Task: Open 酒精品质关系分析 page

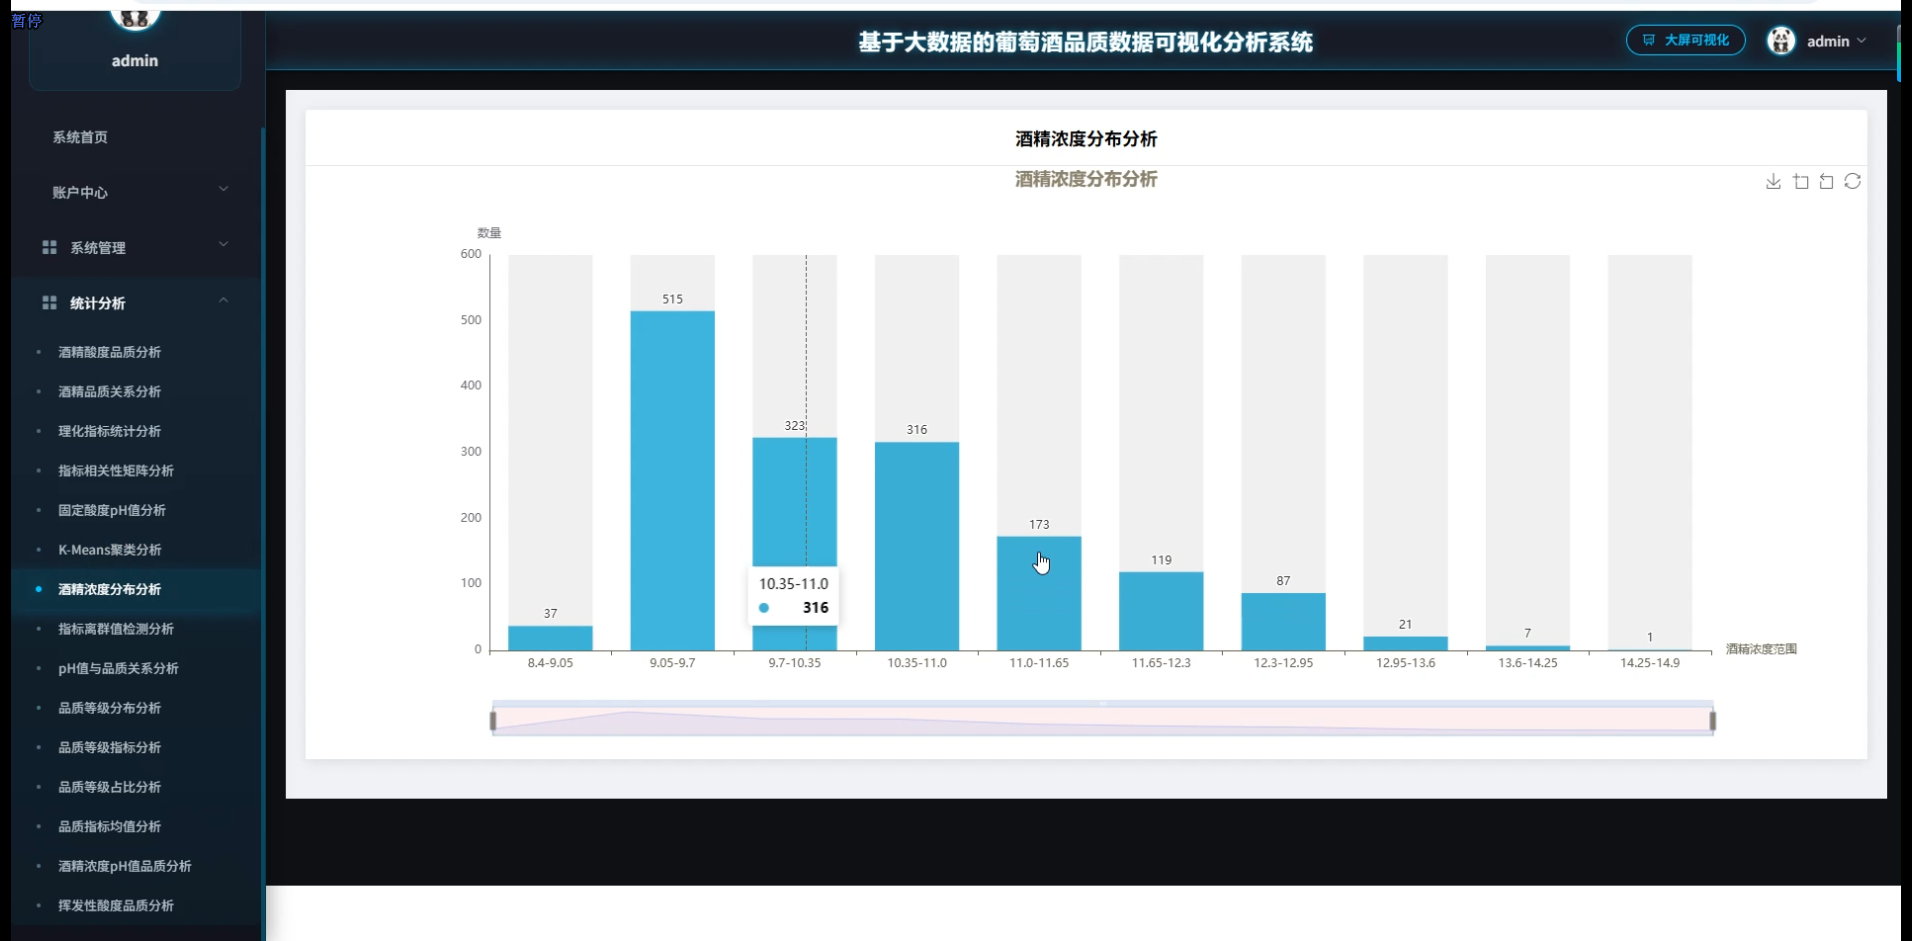Action: 109,391
